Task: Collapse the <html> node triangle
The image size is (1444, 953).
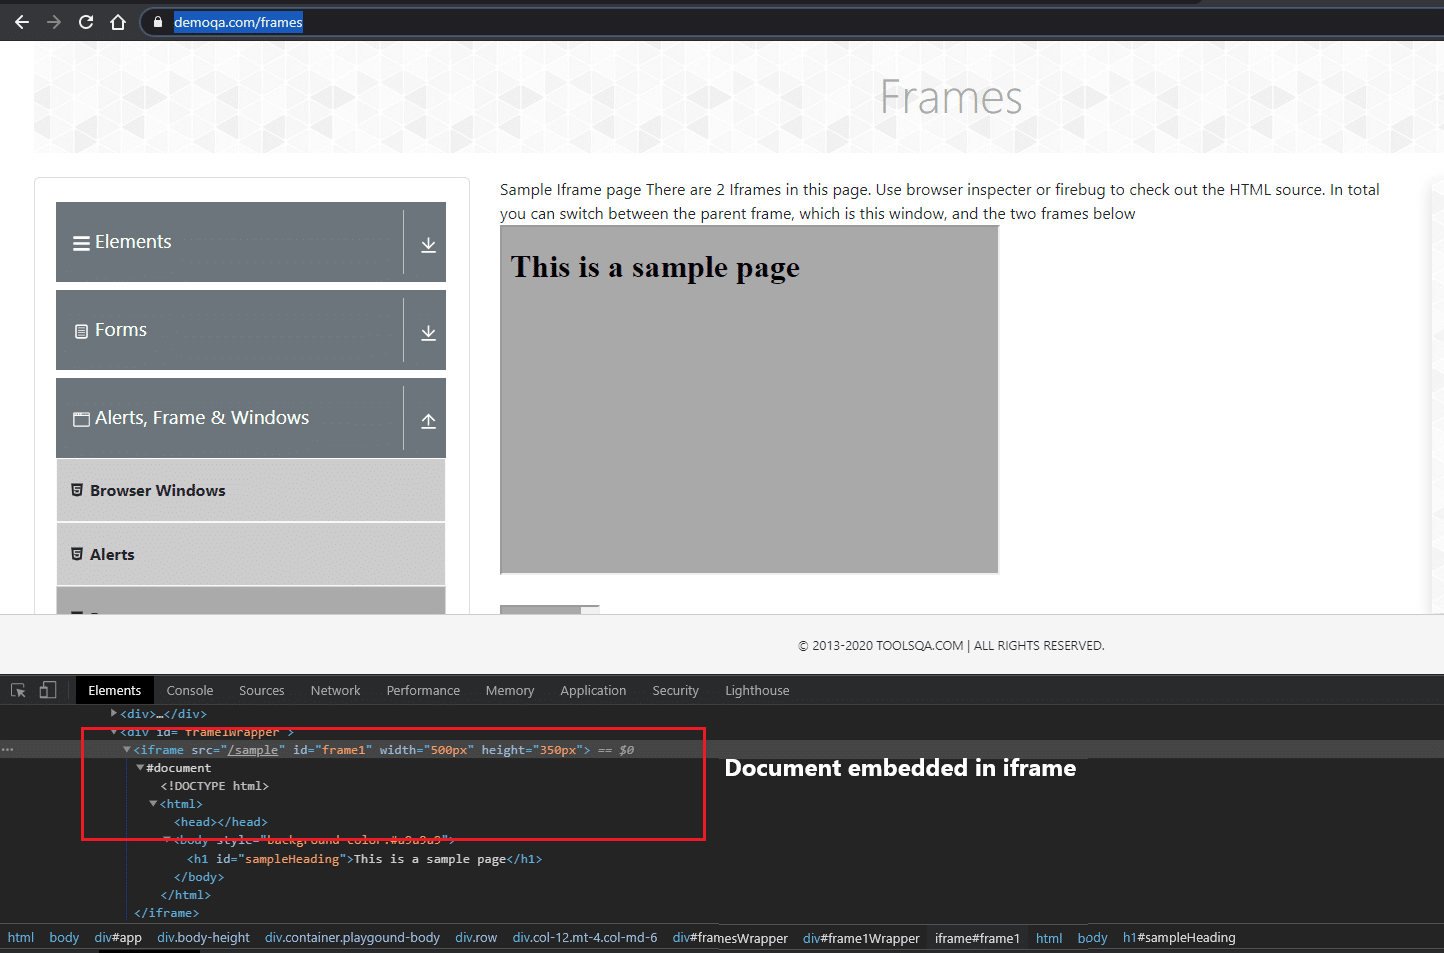Action: 153,804
